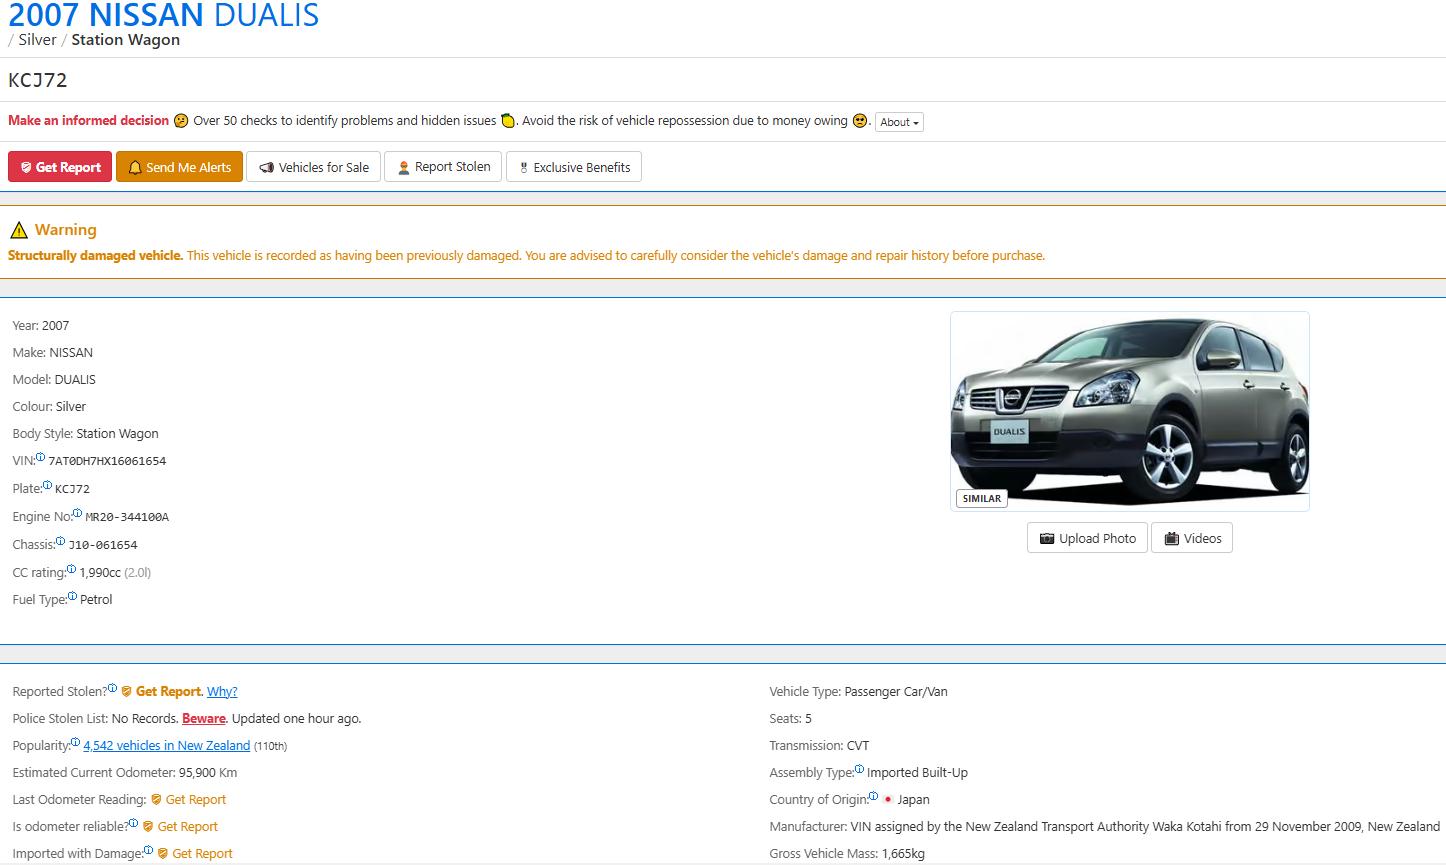Click the info icon next to Reported Stolen
The image size is (1446, 865).
(x=112, y=689)
